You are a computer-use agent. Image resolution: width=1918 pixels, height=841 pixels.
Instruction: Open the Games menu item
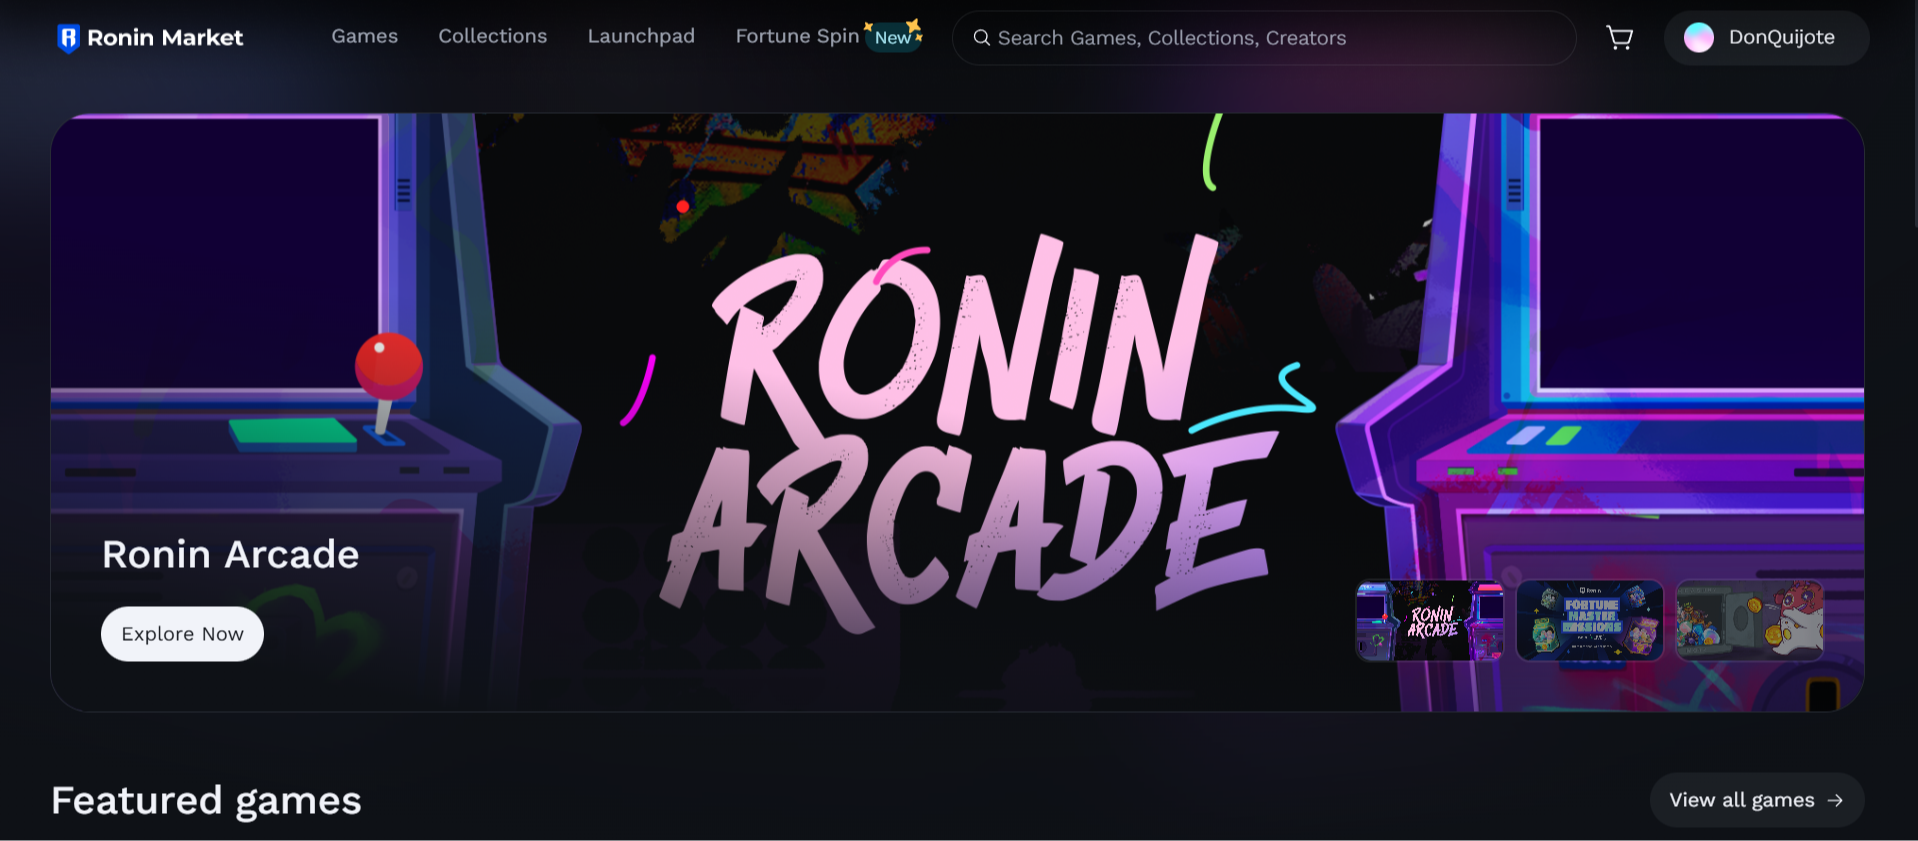coord(364,36)
